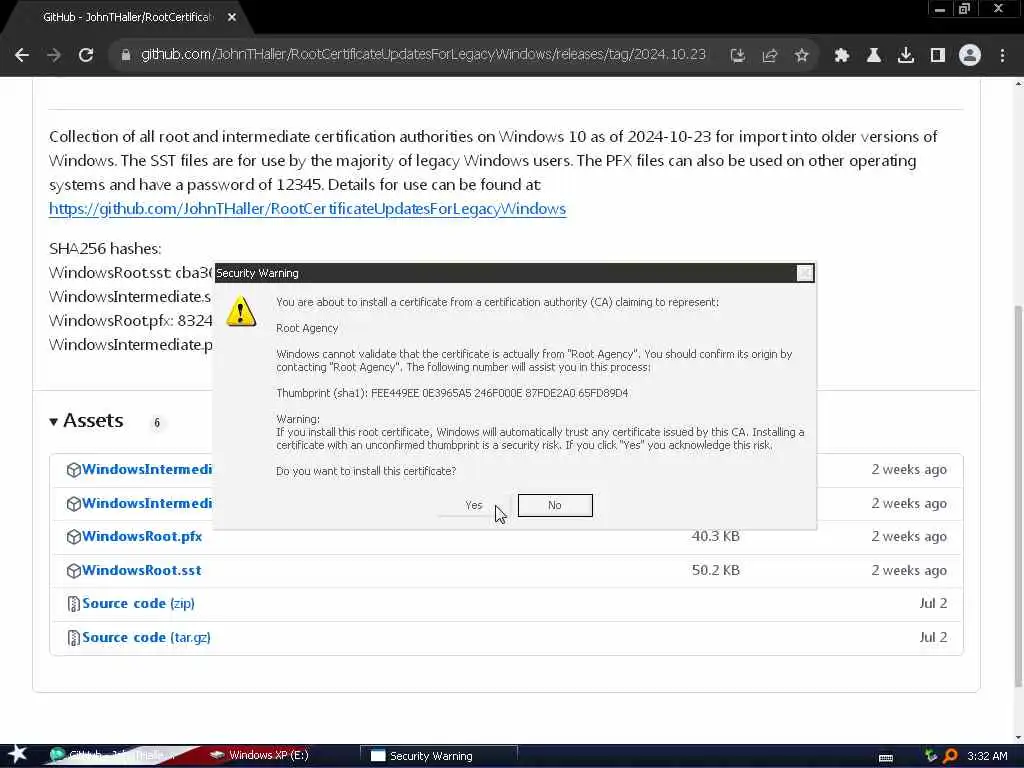This screenshot has height=768, width=1024.
Task: Click Yes in the Security Warning dialog
Action: click(473, 505)
